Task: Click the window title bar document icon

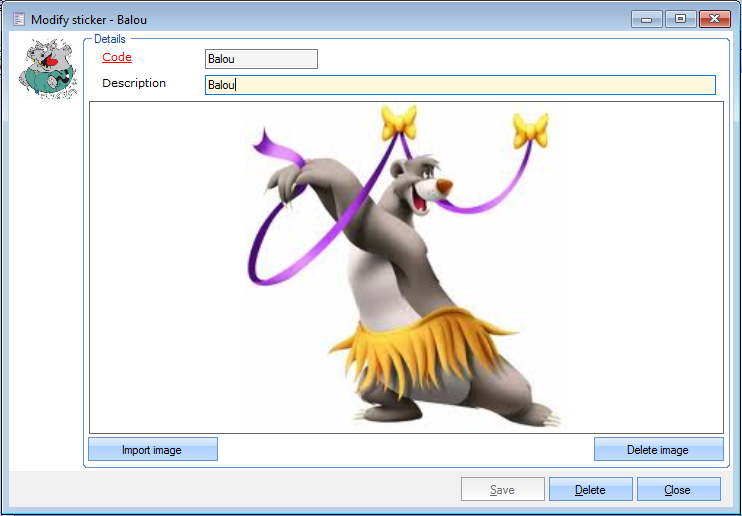Action: [19, 19]
